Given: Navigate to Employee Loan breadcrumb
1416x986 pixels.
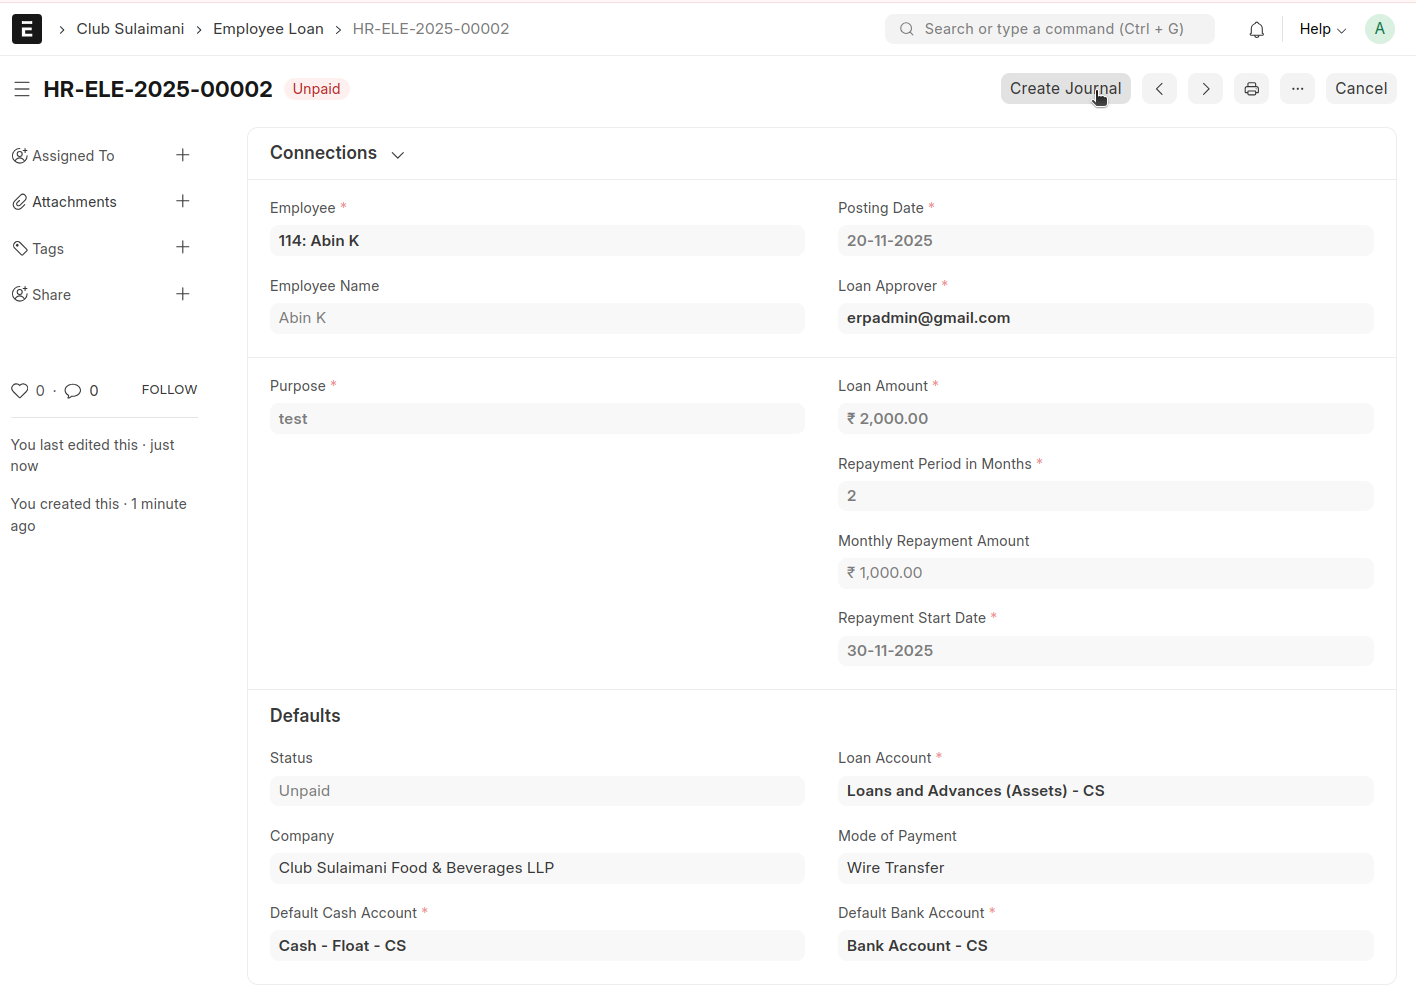Looking at the screenshot, I should pos(268,29).
